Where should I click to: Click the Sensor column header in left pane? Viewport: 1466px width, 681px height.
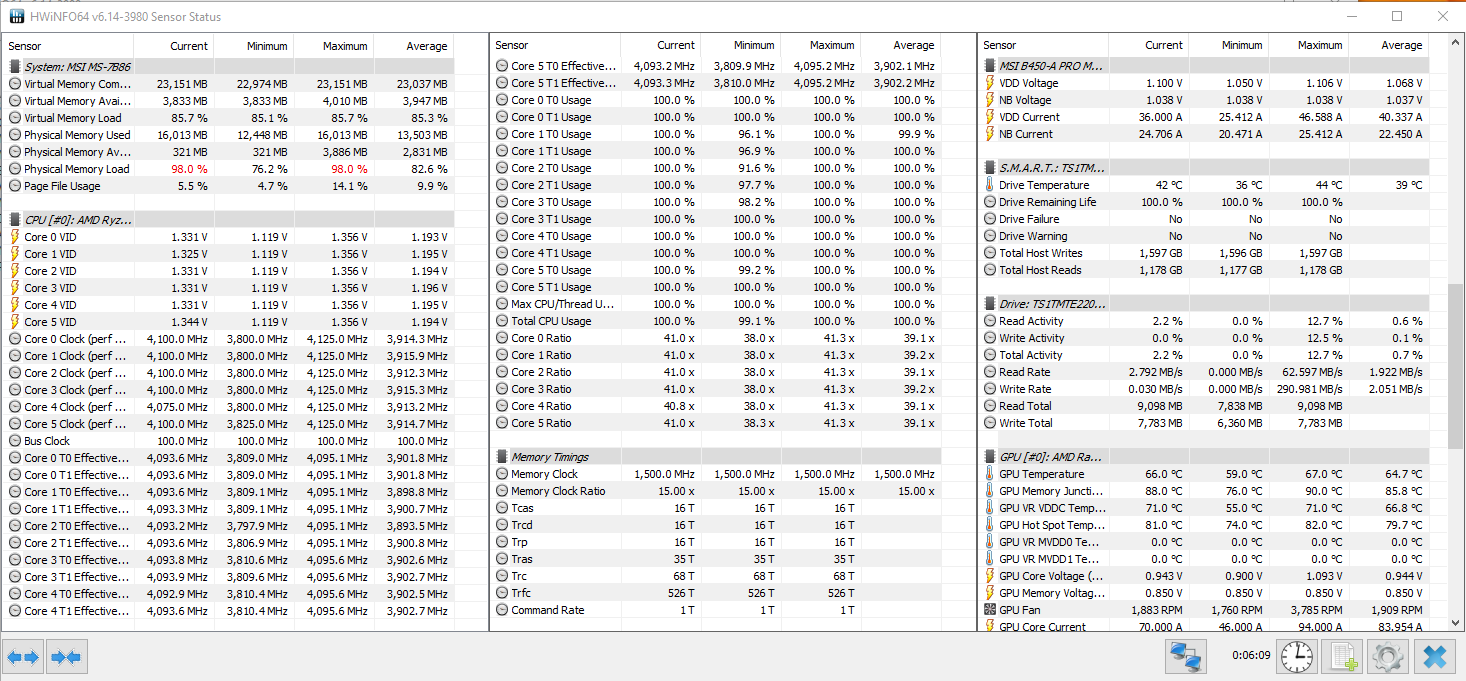[x=68, y=46]
